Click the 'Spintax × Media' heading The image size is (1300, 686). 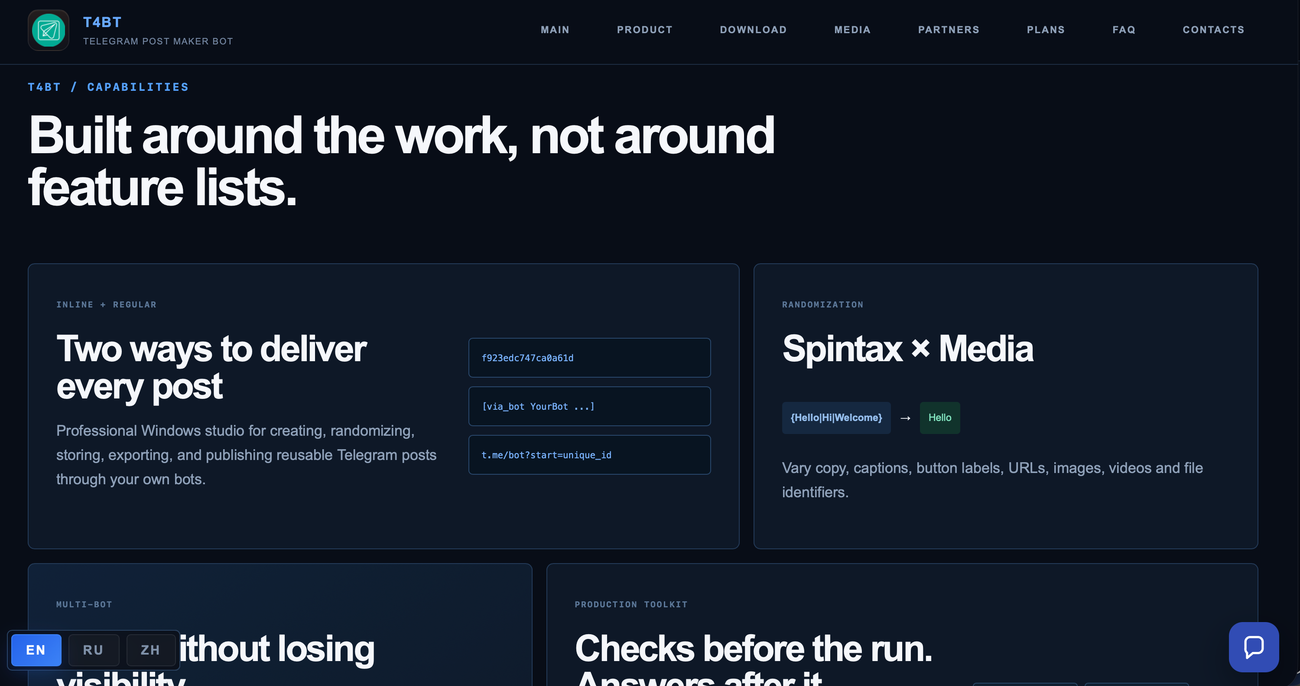coord(908,349)
